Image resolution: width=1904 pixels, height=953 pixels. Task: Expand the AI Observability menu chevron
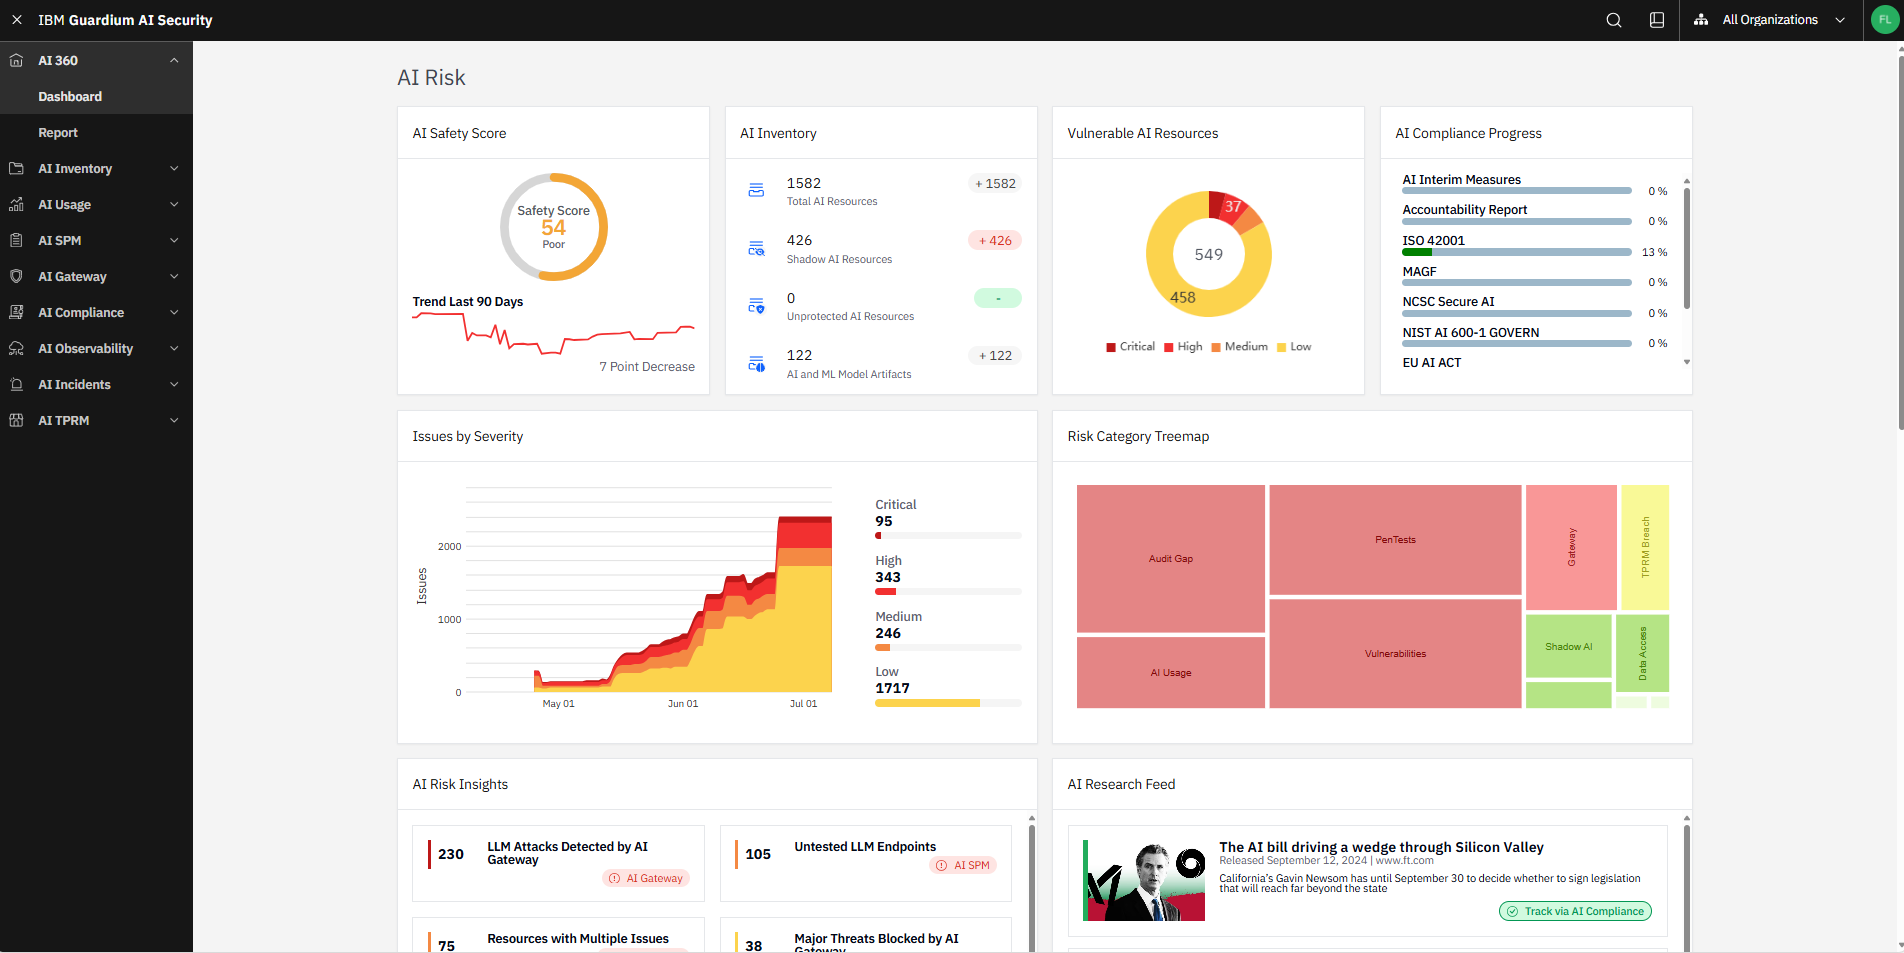[x=174, y=348]
